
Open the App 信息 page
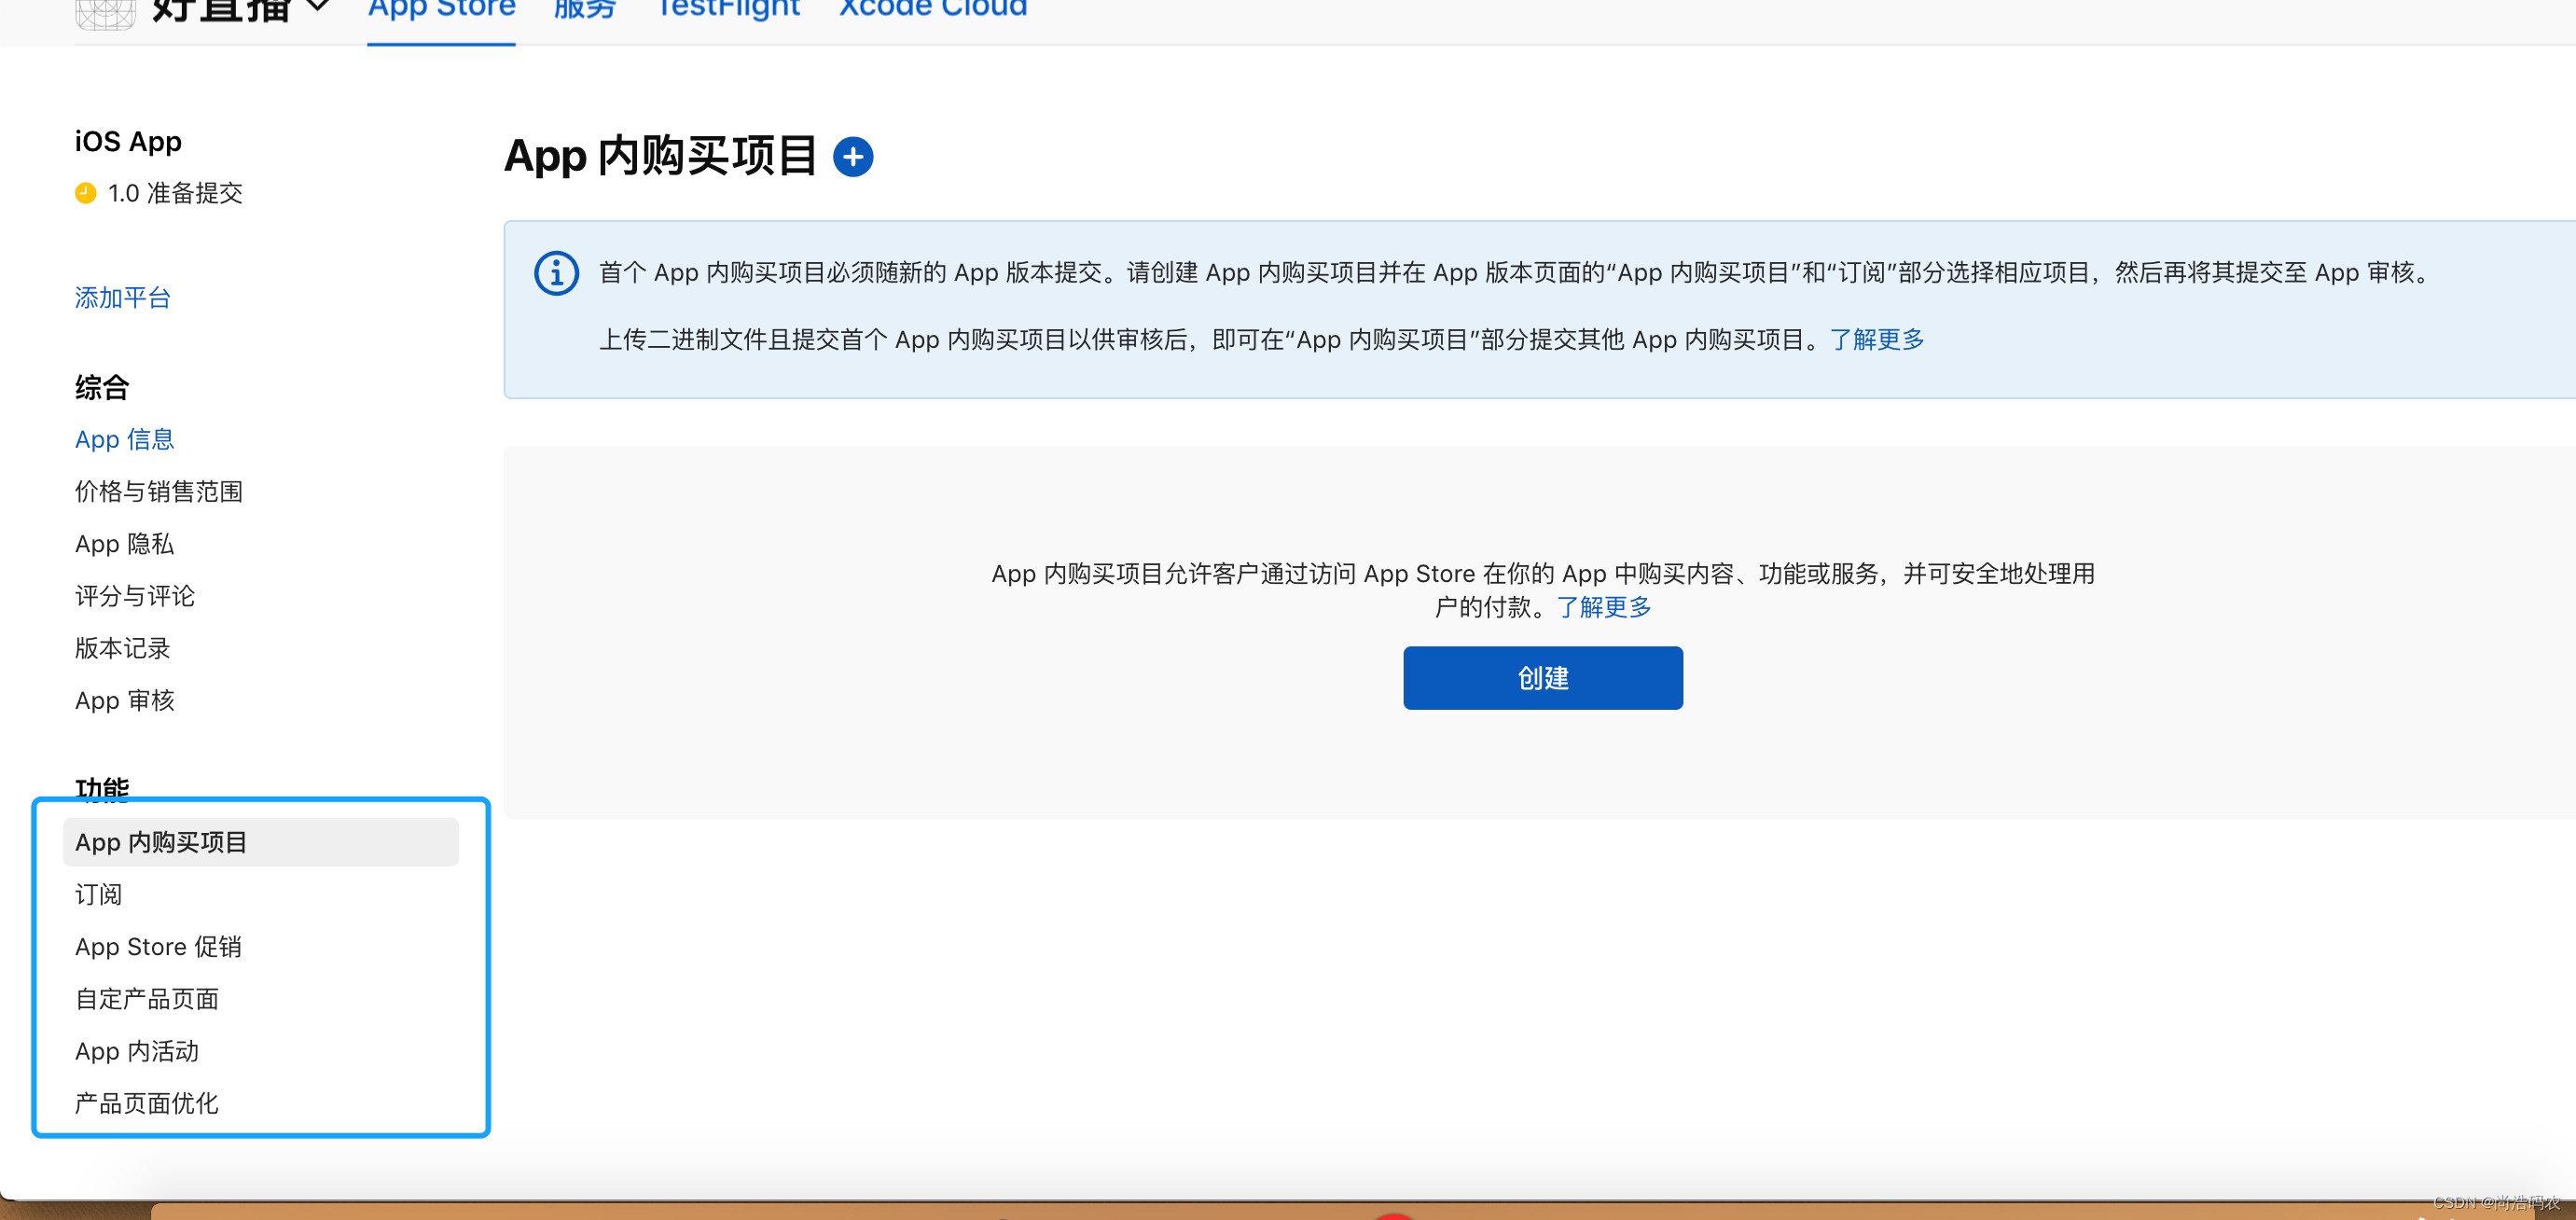pos(124,439)
